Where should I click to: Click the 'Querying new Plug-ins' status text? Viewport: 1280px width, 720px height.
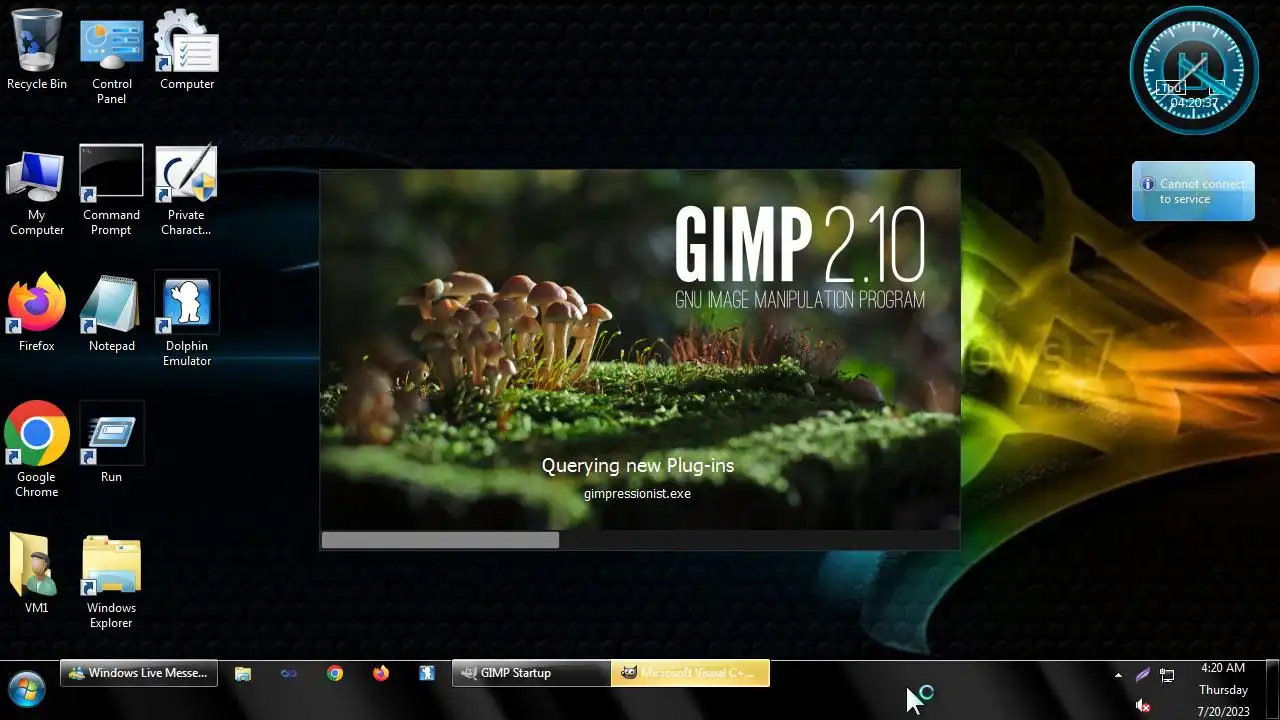coord(638,466)
